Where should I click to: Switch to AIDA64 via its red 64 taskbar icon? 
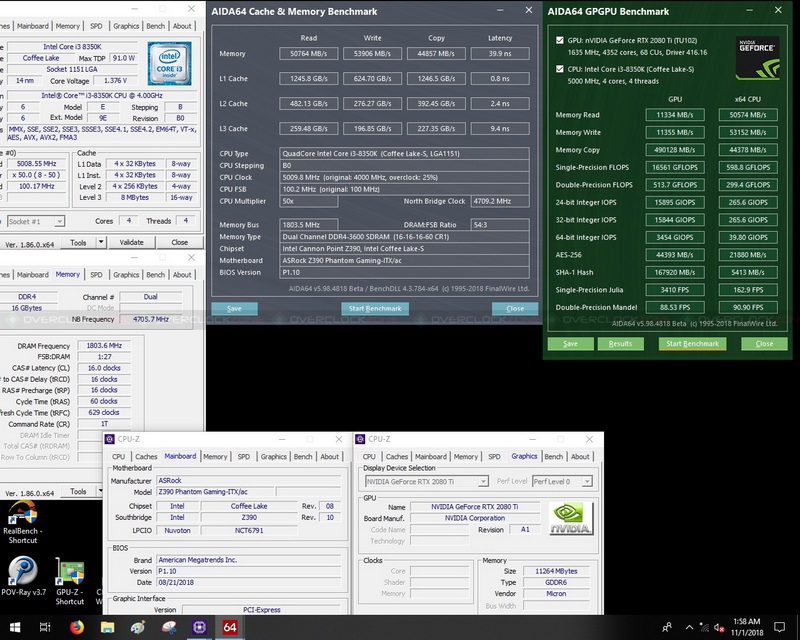(230, 627)
